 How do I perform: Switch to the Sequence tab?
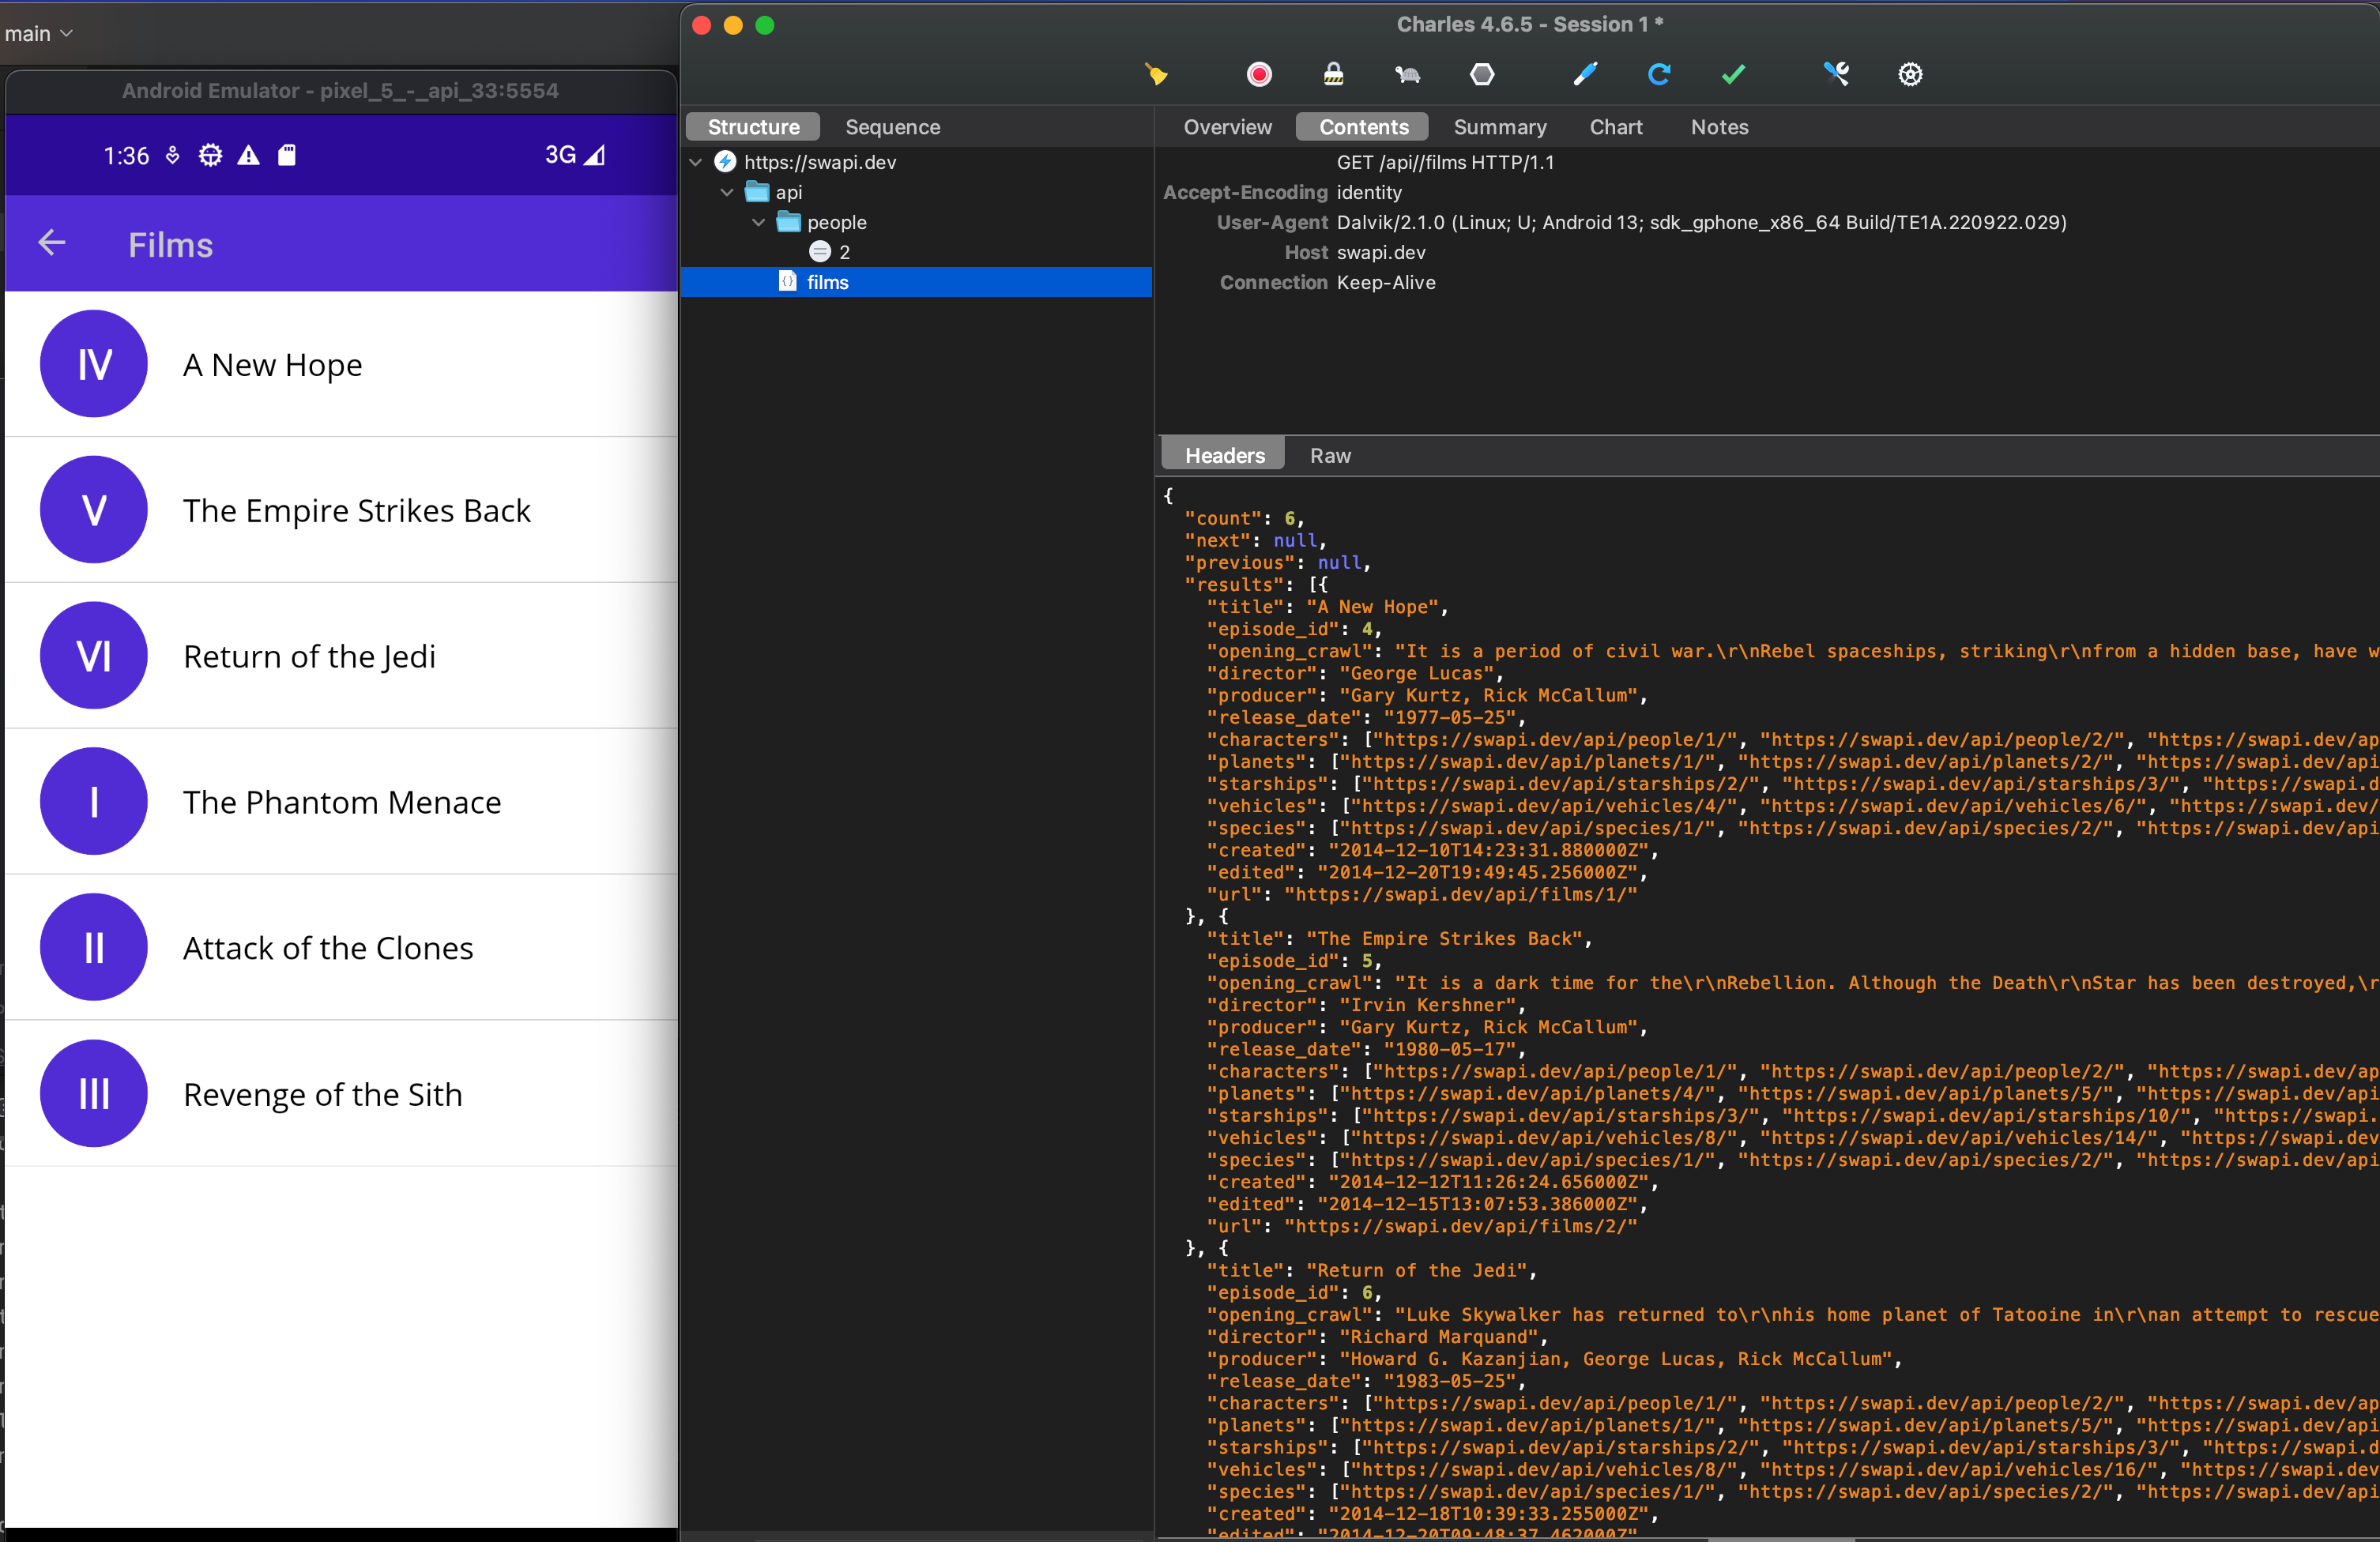point(892,127)
